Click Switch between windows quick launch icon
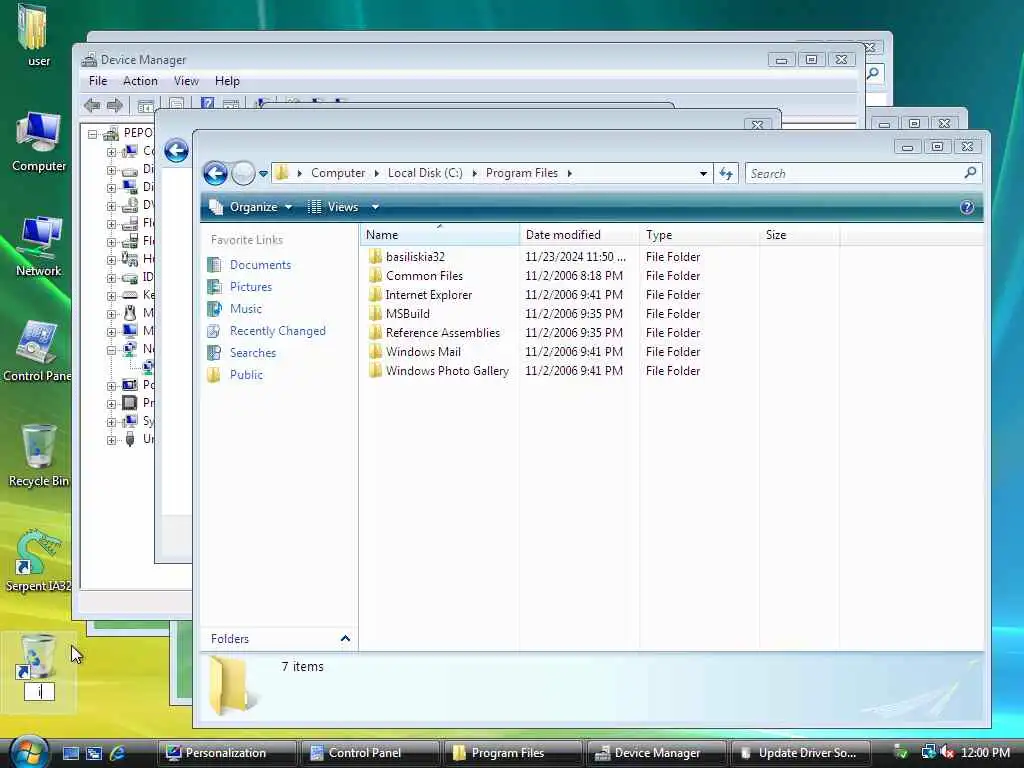Viewport: 1024px width, 768px height. pyautogui.click(x=94, y=753)
